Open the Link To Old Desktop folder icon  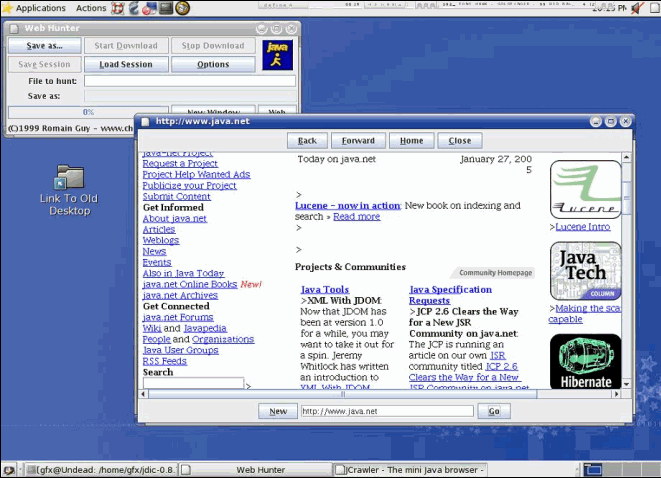(69, 177)
